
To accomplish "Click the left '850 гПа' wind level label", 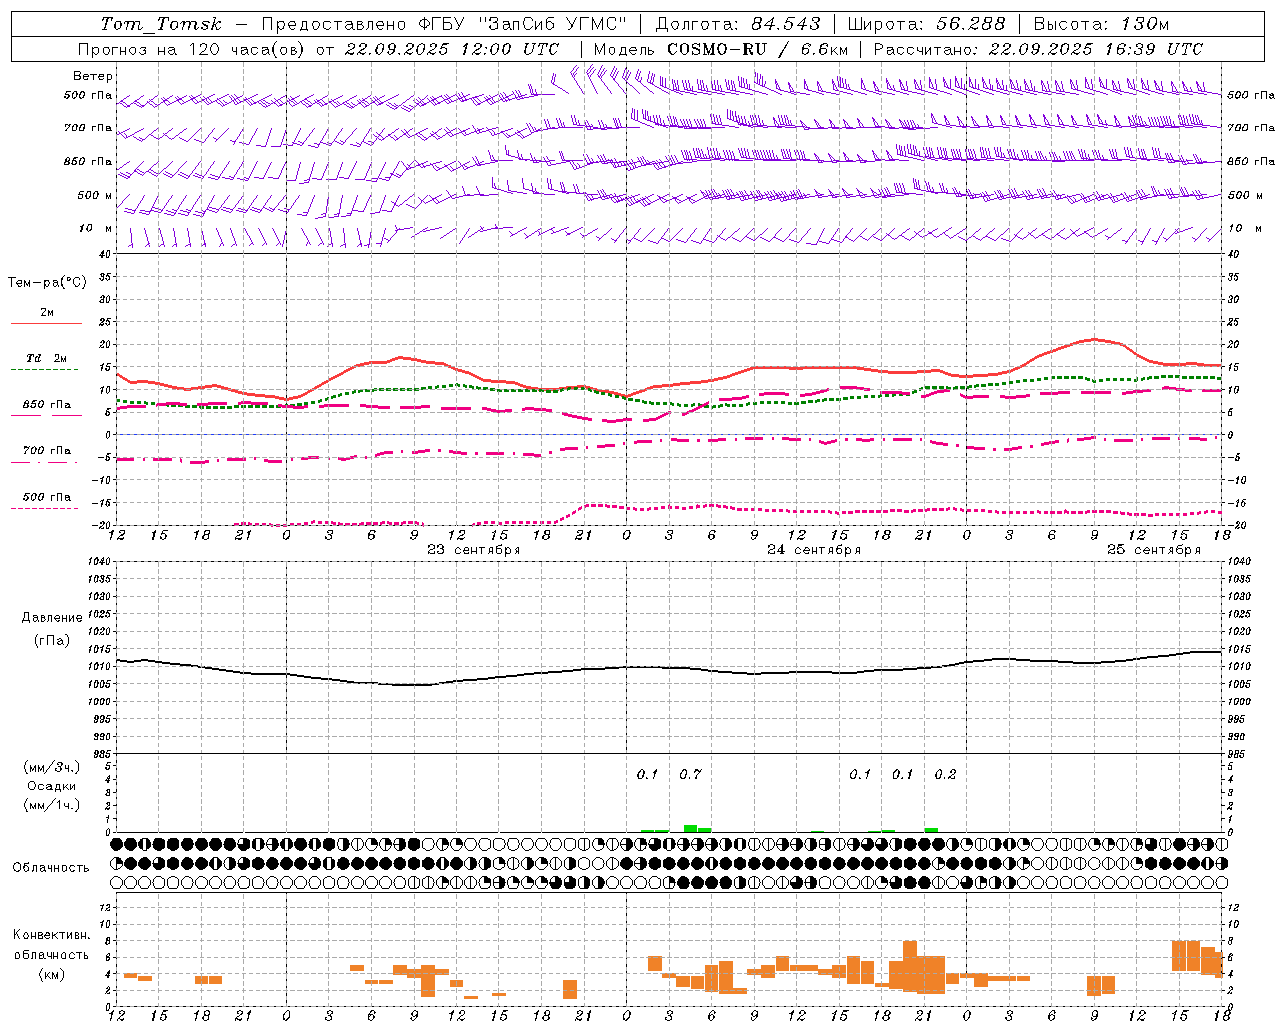I will [88, 161].
